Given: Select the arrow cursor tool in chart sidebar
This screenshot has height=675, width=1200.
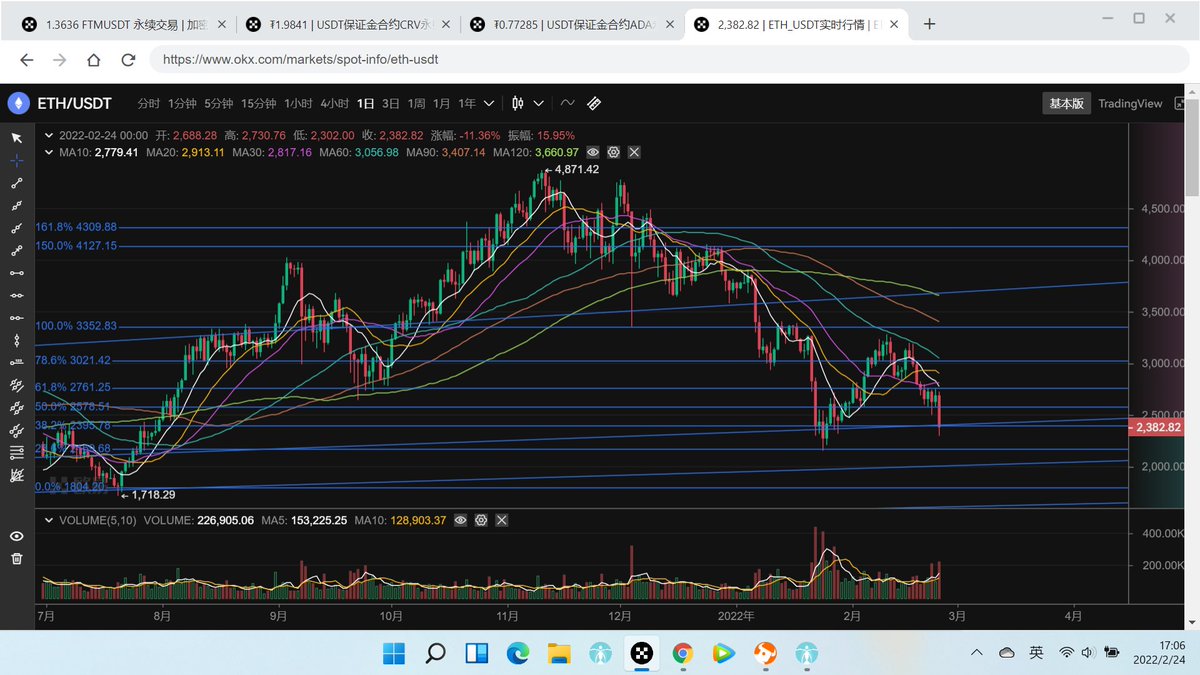Looking at the screenshot, I should point(16,138).
